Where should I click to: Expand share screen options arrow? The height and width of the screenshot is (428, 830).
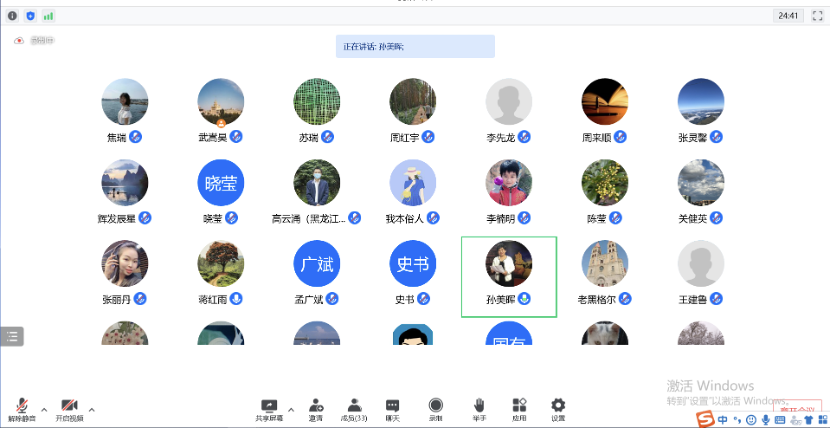(291, 409)
